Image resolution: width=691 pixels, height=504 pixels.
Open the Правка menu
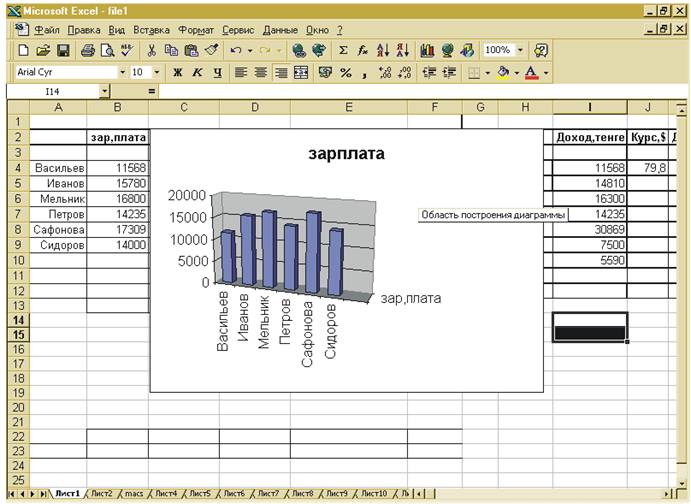click(x=84, y=30)
